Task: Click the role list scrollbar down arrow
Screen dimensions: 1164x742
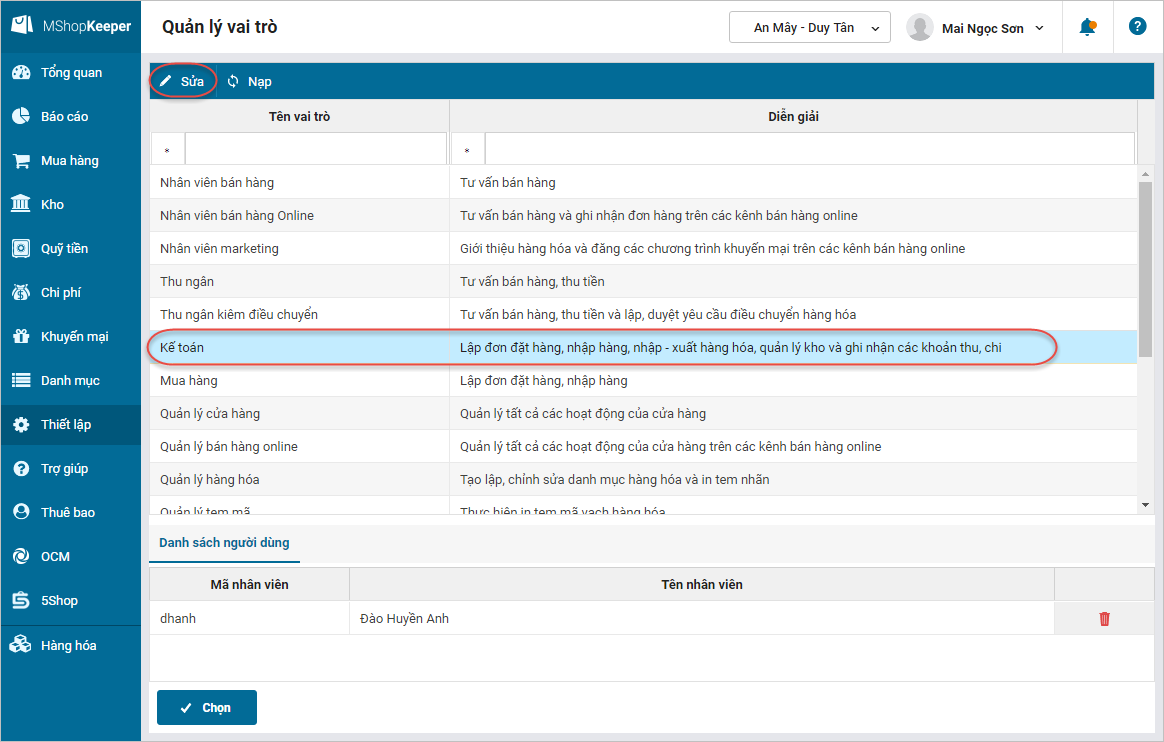Action: pyautogui.click(x=1145, y=505)
